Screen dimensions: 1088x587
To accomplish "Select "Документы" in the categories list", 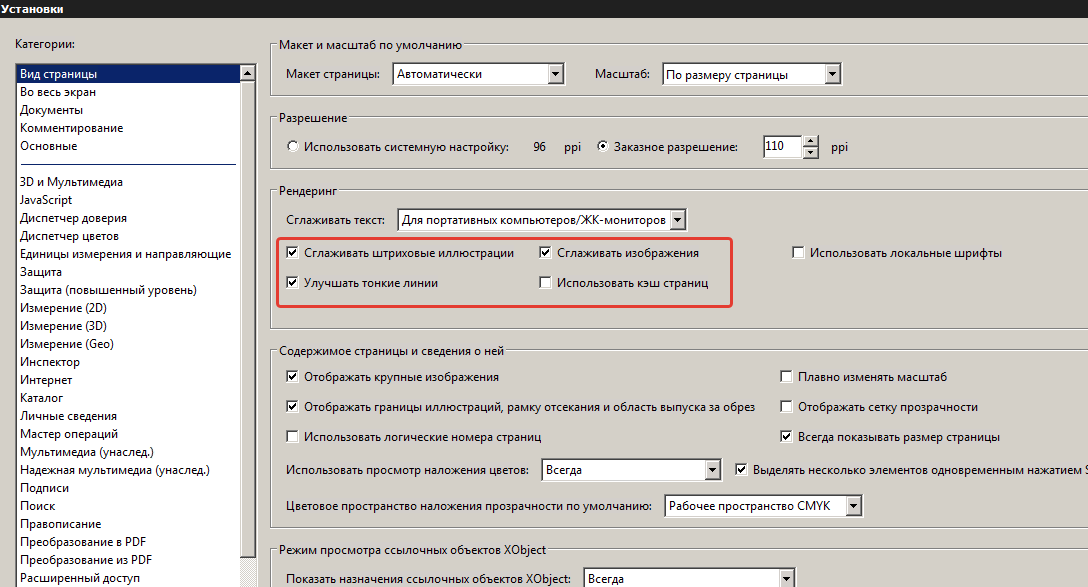I will coord(51,110).
